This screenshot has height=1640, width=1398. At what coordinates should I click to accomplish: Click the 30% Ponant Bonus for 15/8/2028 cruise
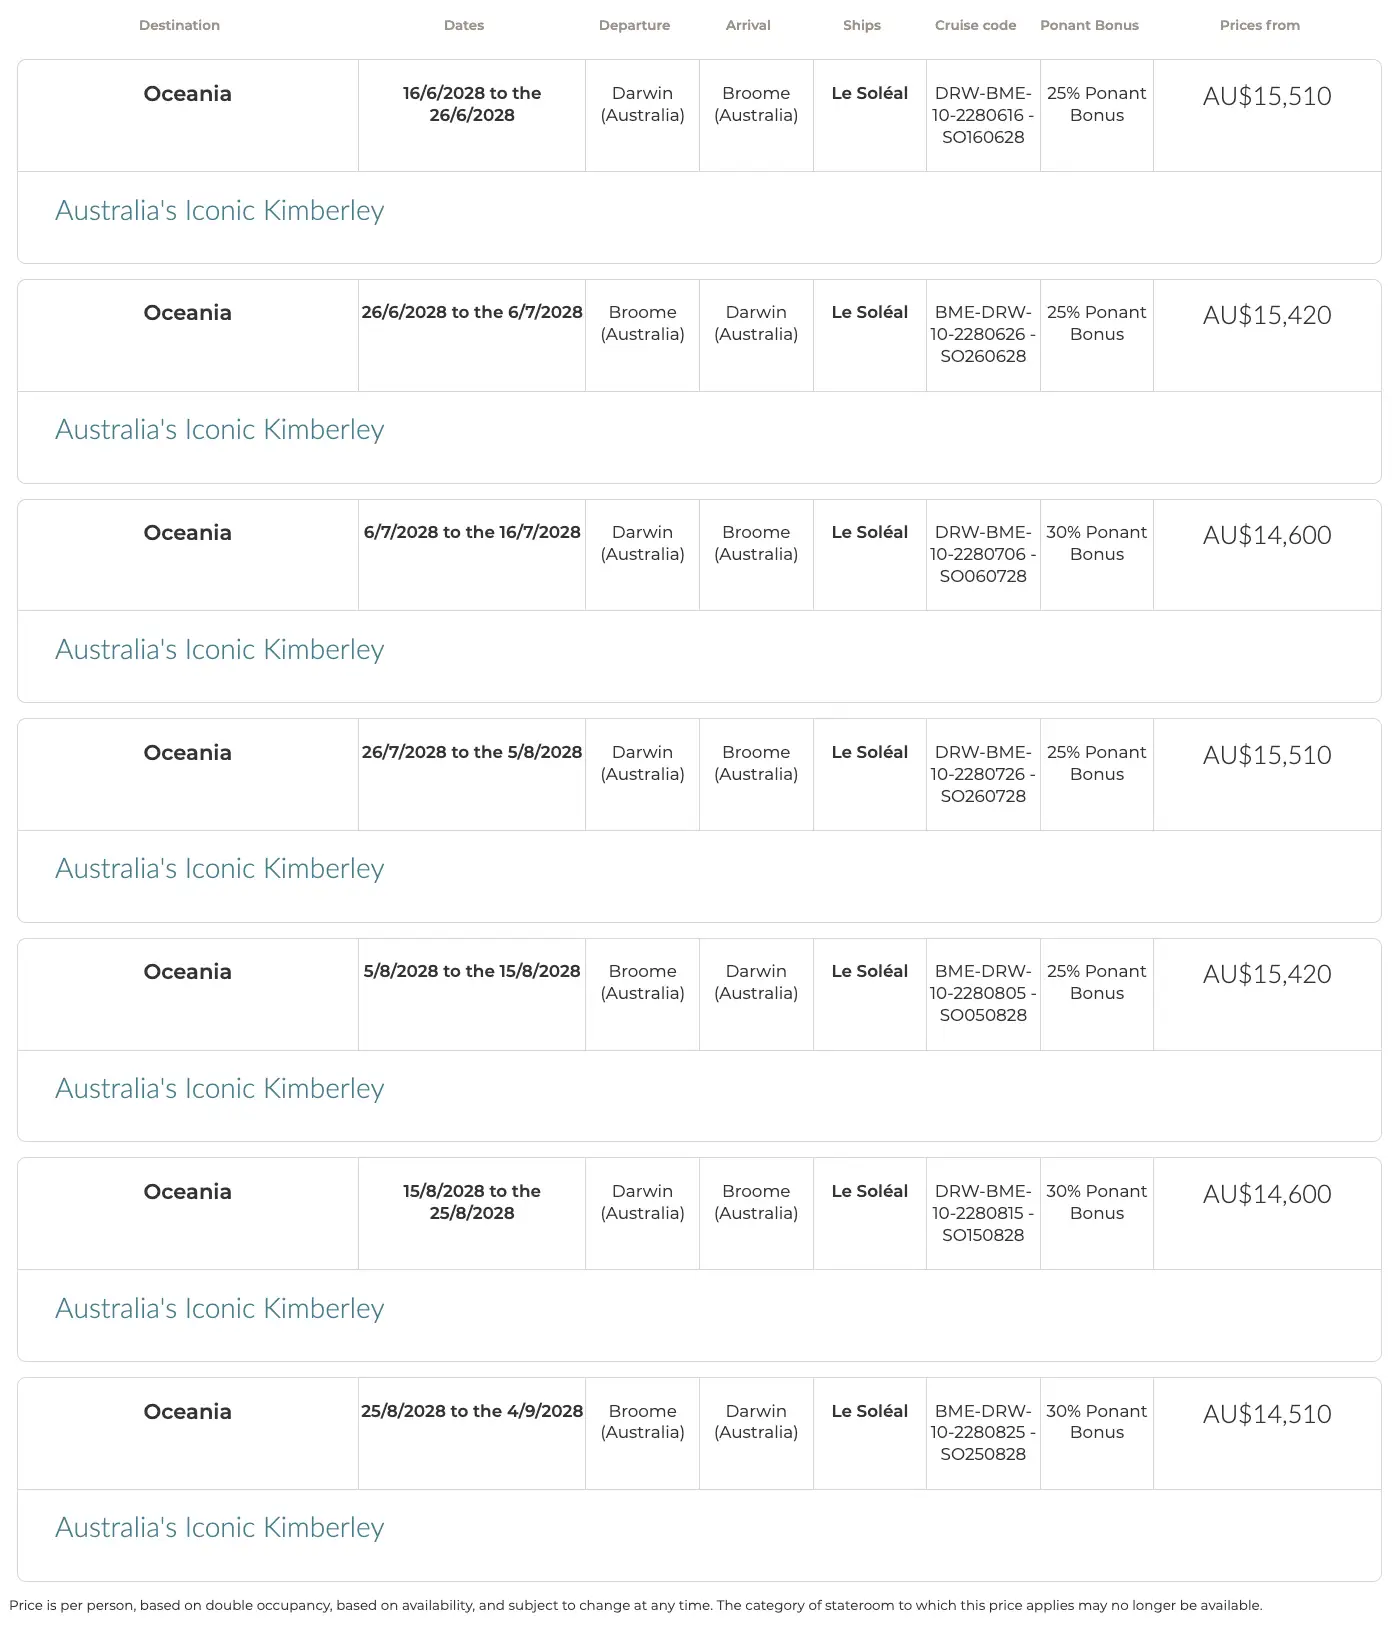click(x=1097, y=1202)
